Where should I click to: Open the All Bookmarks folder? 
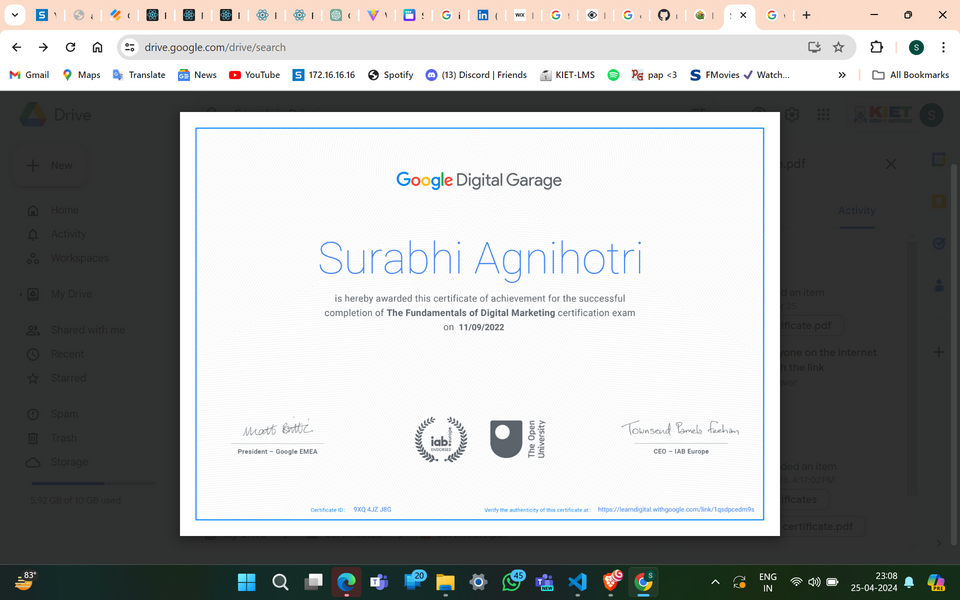click(x=910, y=75)
